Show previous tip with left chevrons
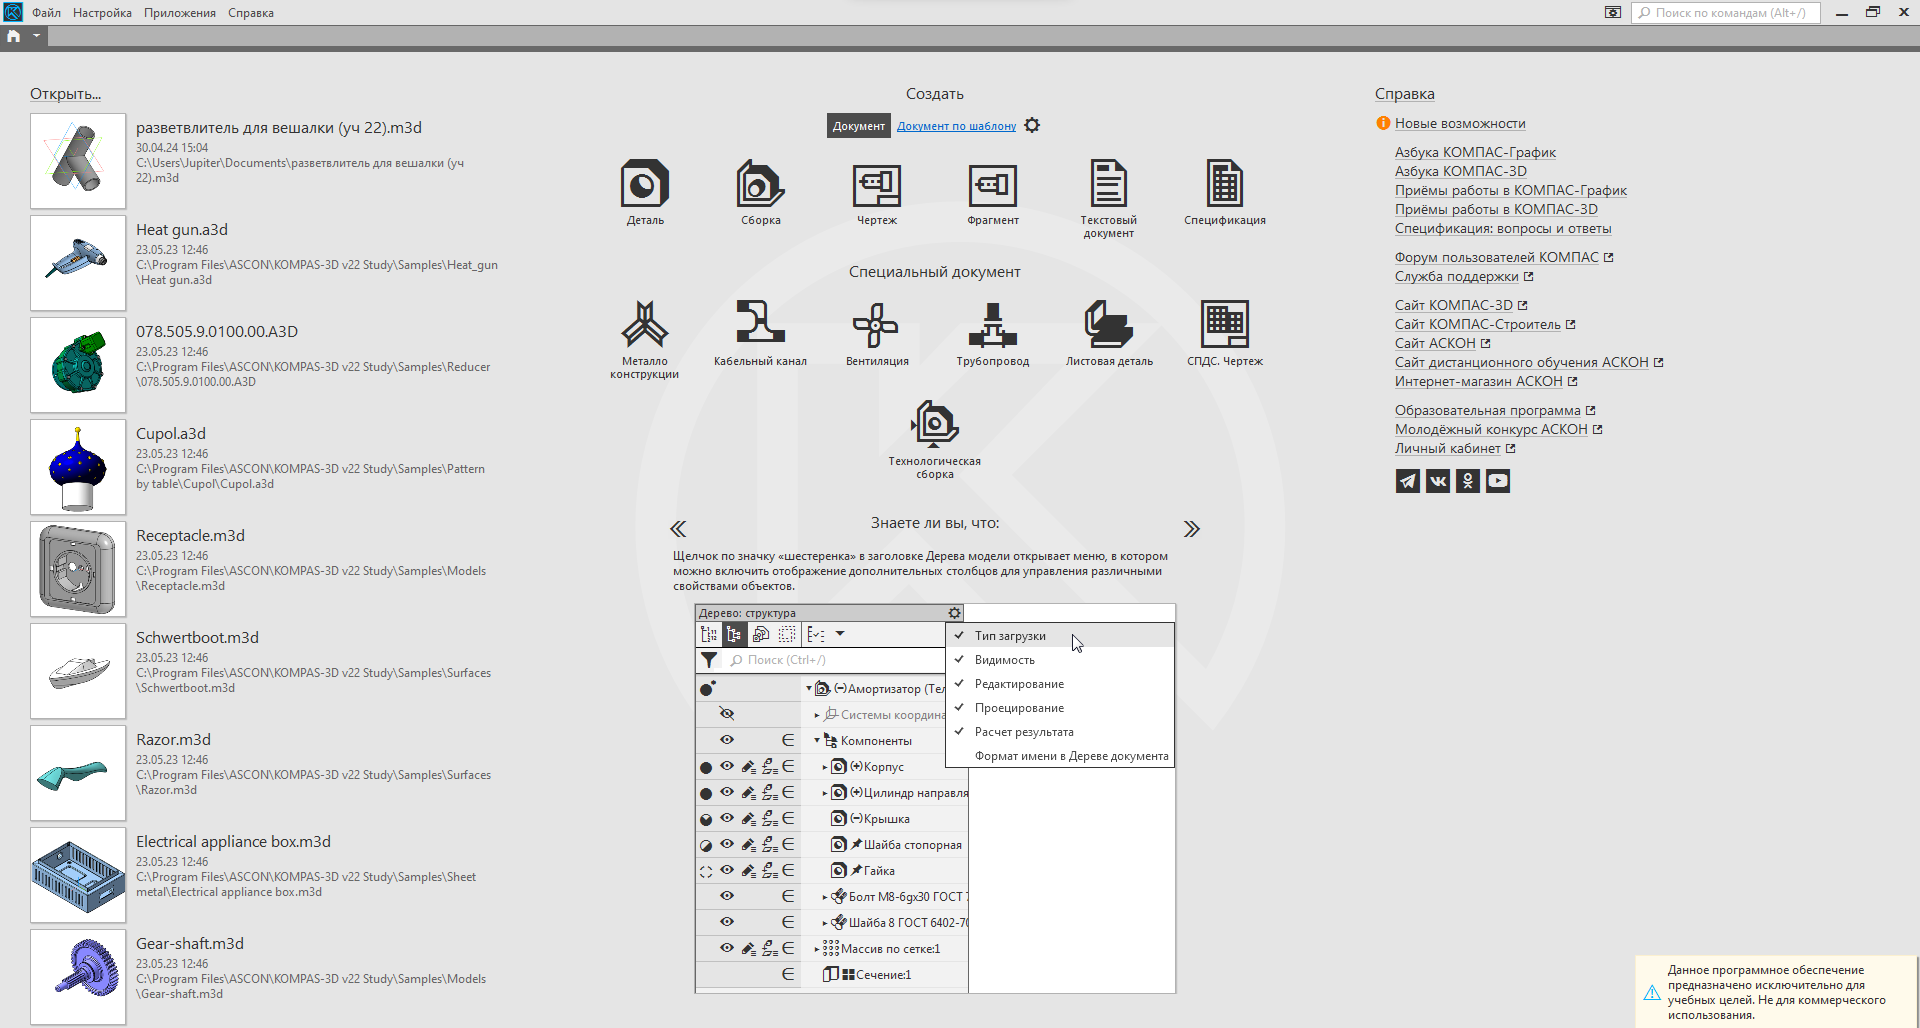Screen dimensions: 1920x1028 pos(678,529)
